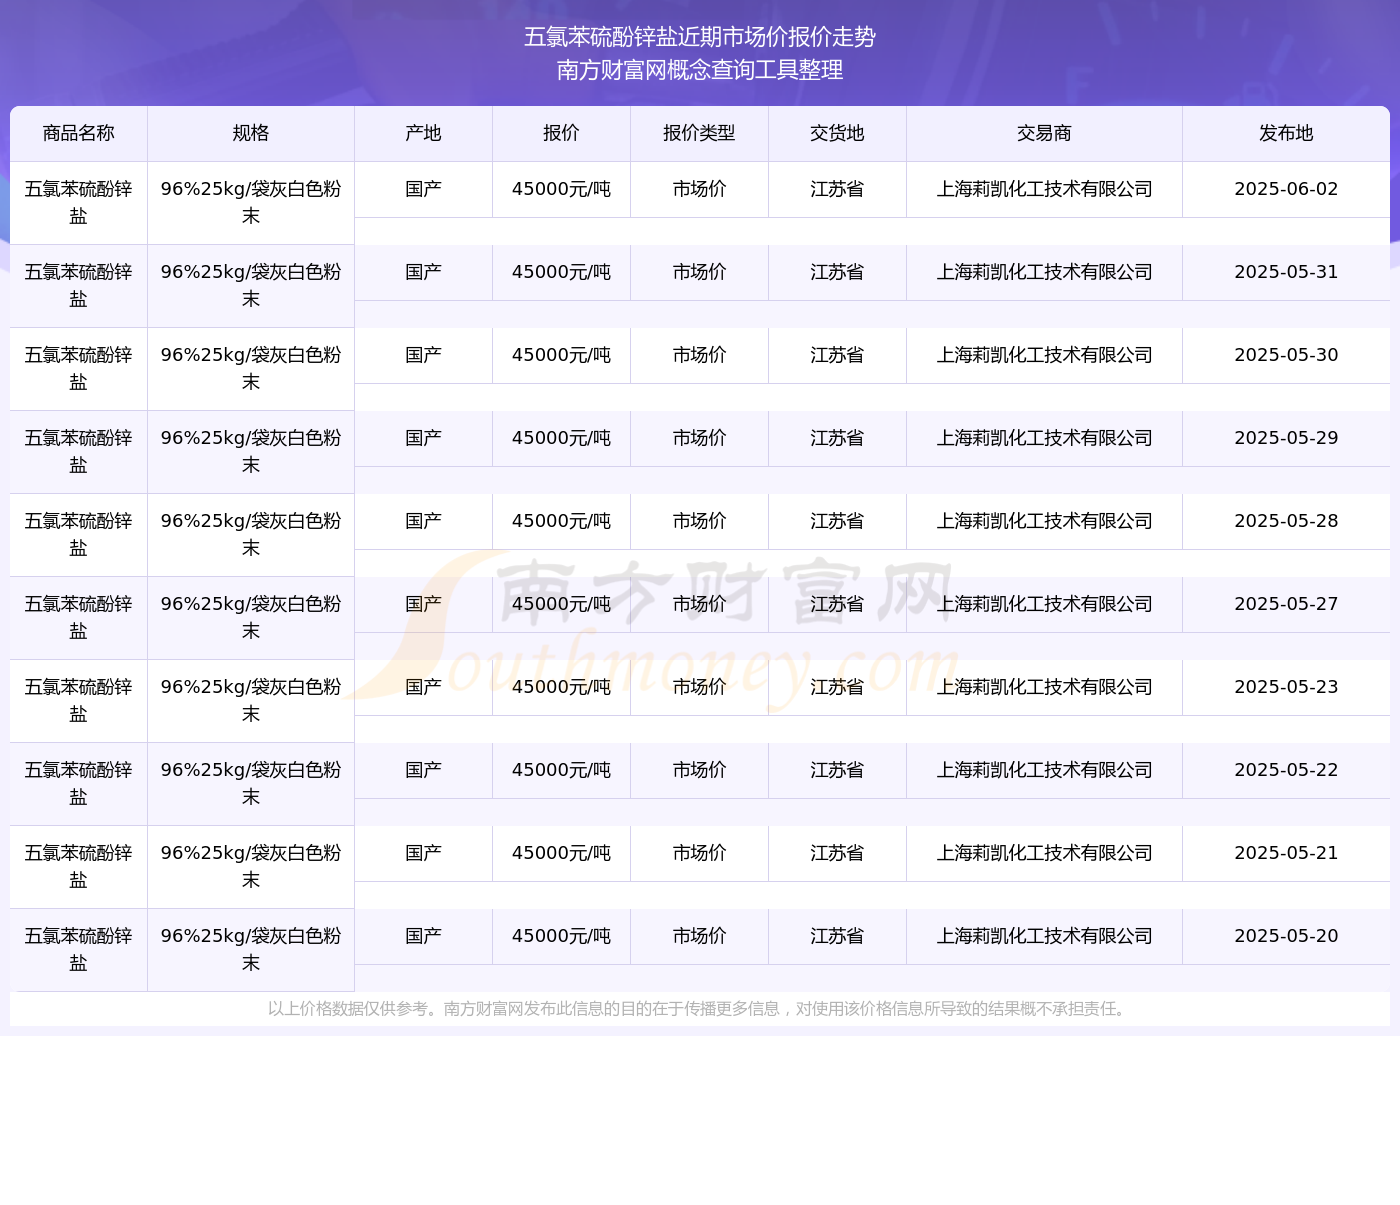The image size is (1400, 1205).
Task: Click 国产 in the 2025-05-21 row
Action: point(424,853)
